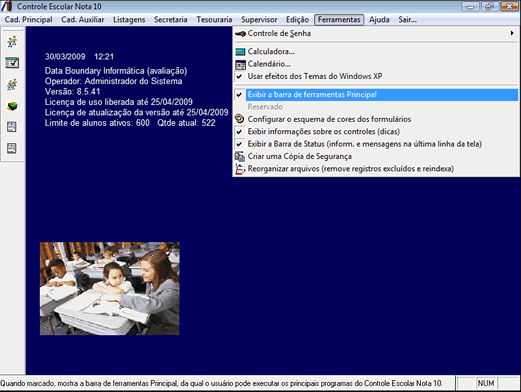
Task: Click the NUM indicator in status bar
Action: (486, 383)
